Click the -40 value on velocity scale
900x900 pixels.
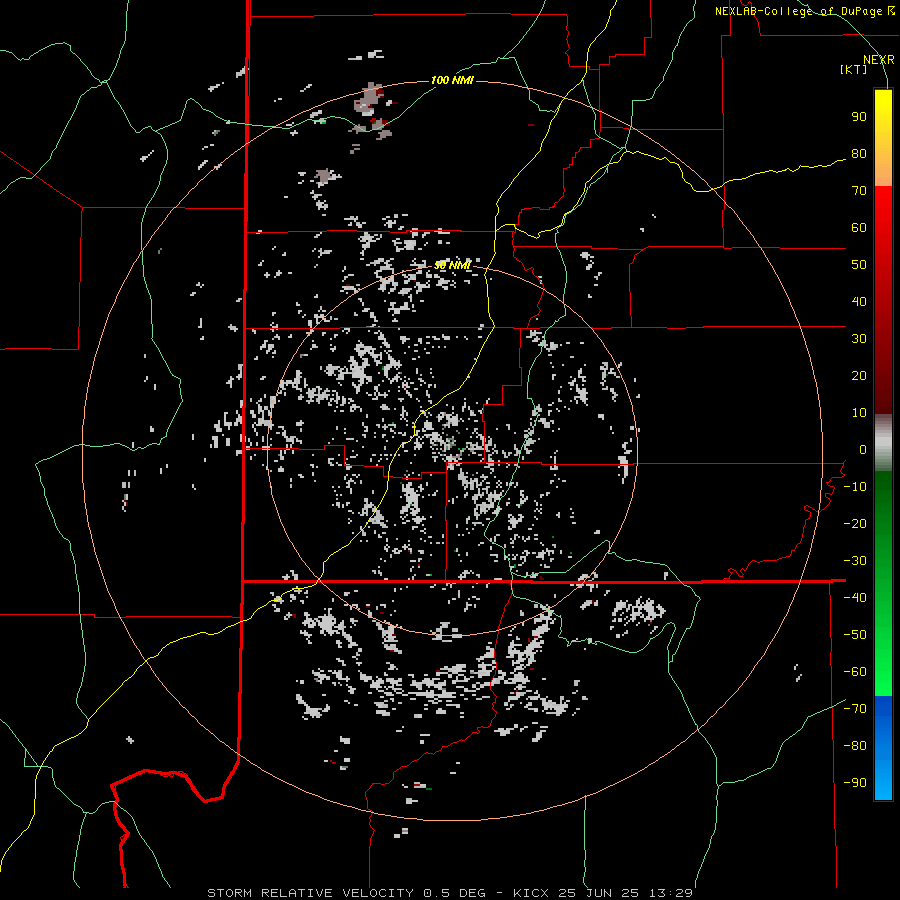pos(855,598)
